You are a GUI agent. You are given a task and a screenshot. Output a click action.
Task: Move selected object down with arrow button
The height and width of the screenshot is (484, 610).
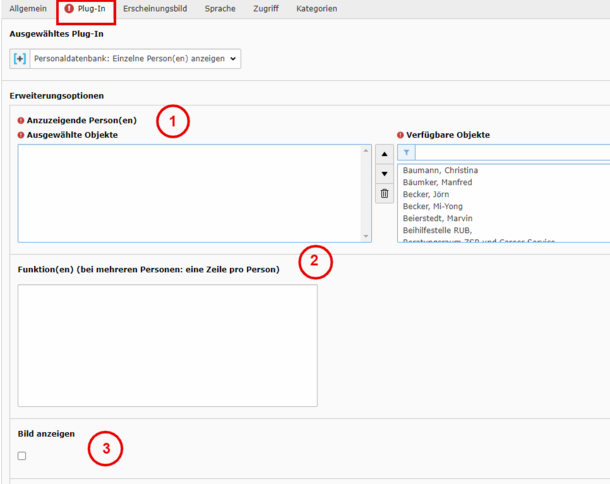(384, 174)
